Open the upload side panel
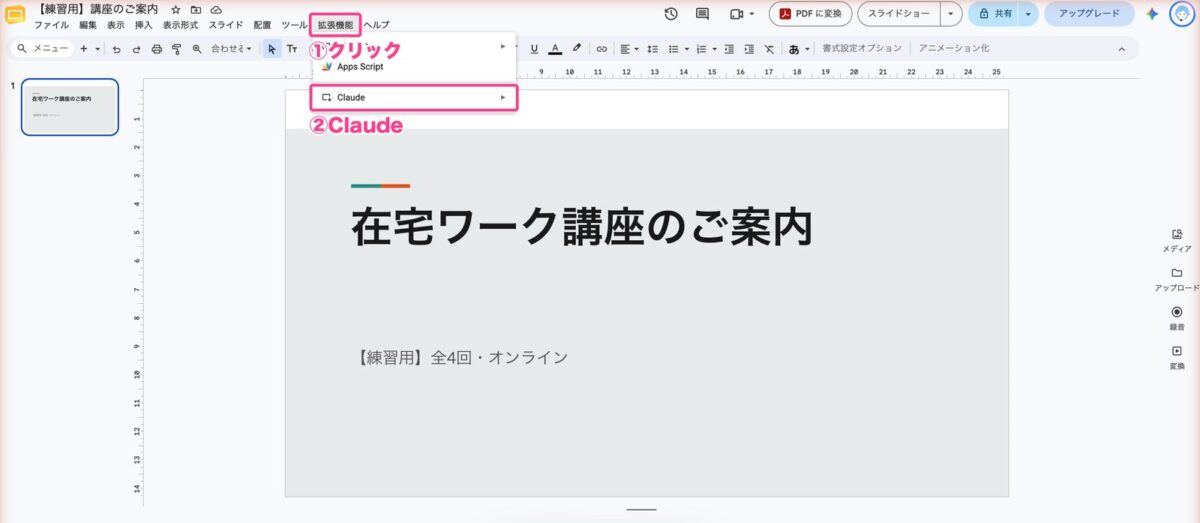The width and height of the screenshot is (1200, 523). click(x=1177, y=278)
